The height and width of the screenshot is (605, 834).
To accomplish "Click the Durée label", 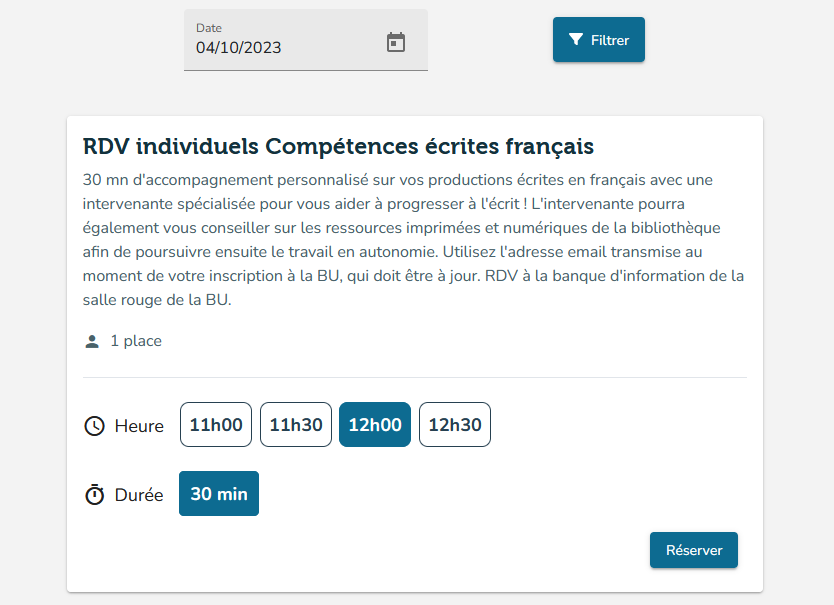I will (139, 495).
